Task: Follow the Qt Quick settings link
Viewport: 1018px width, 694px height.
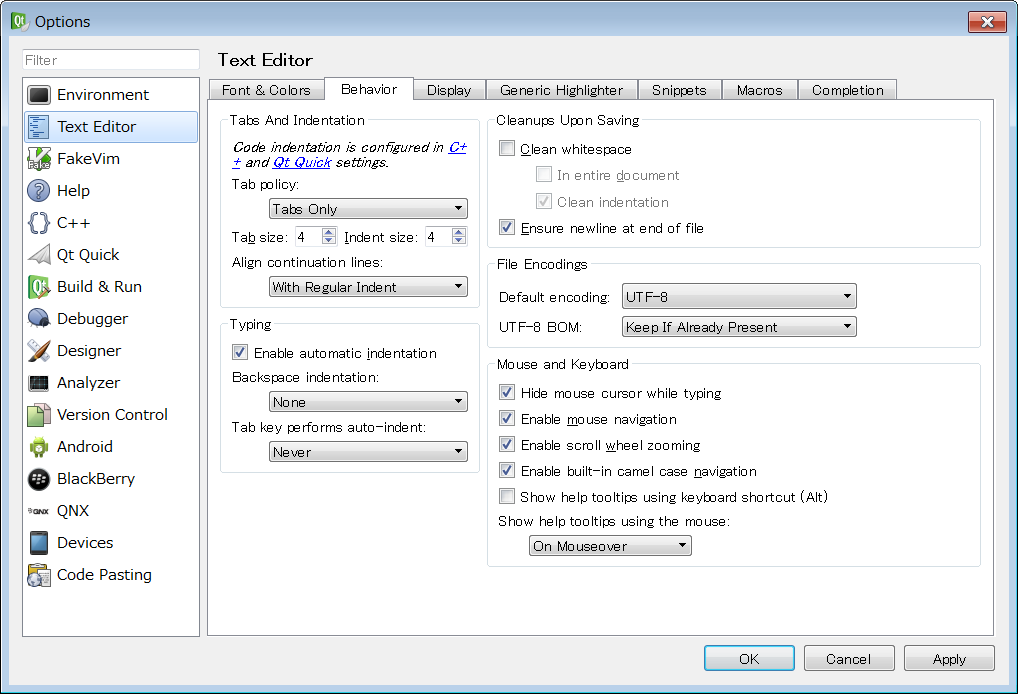Action: point(301,162)
